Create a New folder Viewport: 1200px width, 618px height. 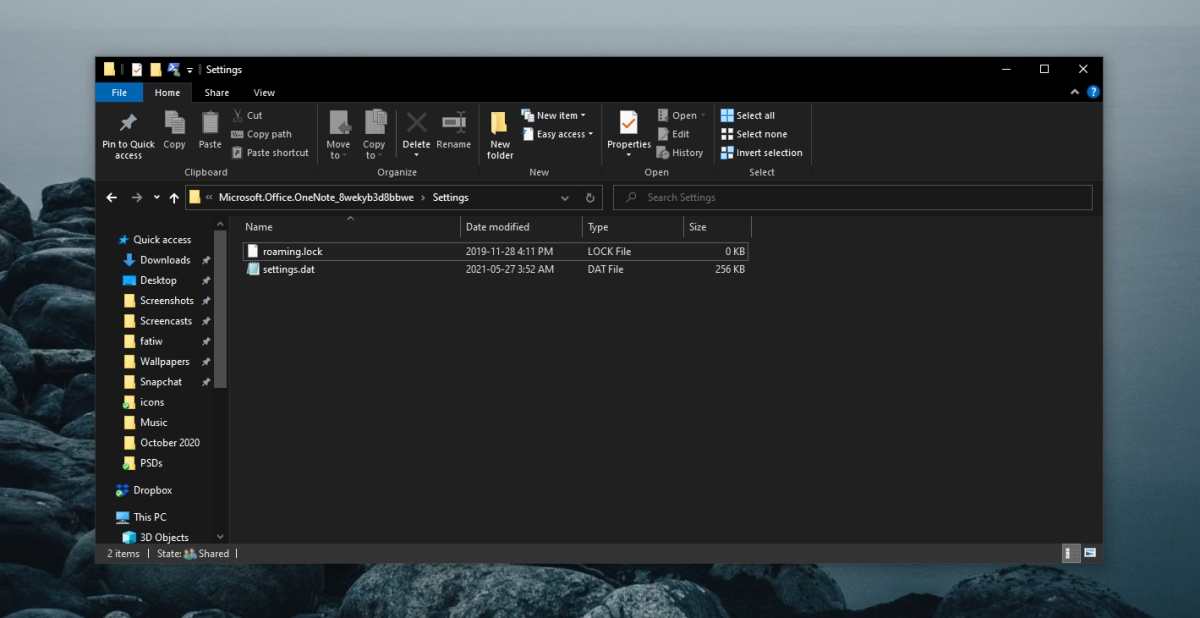tap(500, 135)
